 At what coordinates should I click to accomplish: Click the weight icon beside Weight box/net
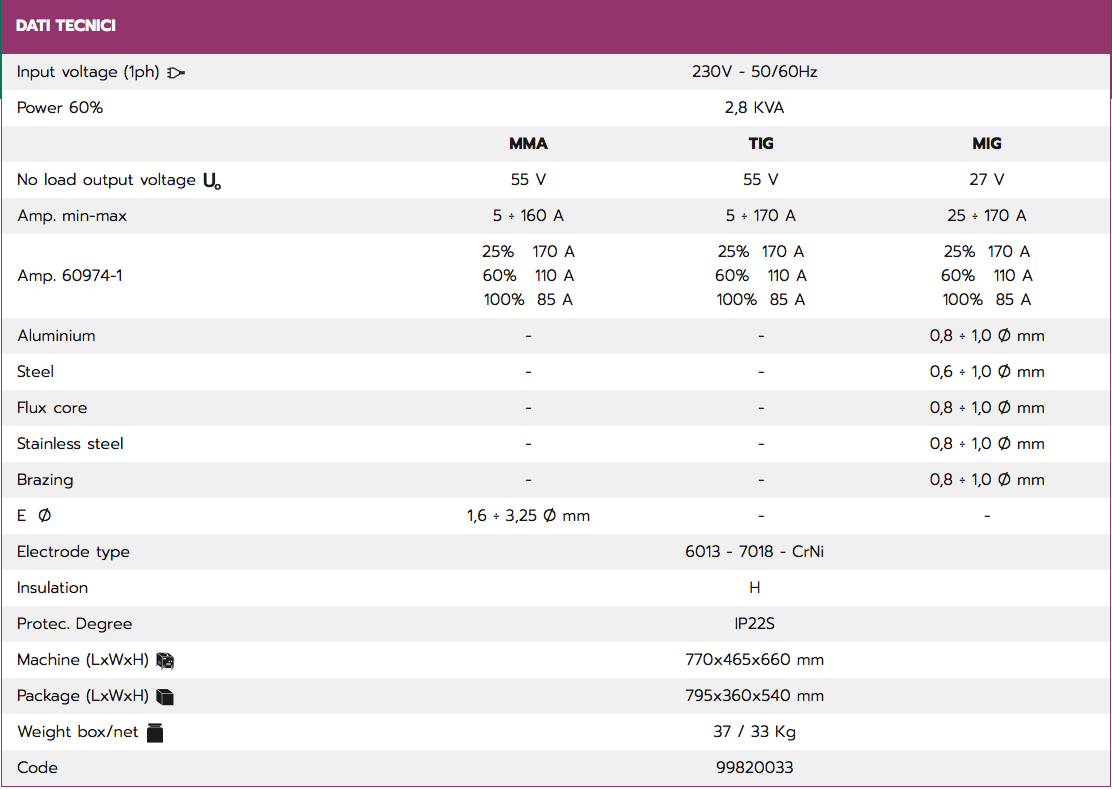tap(155, 732)
